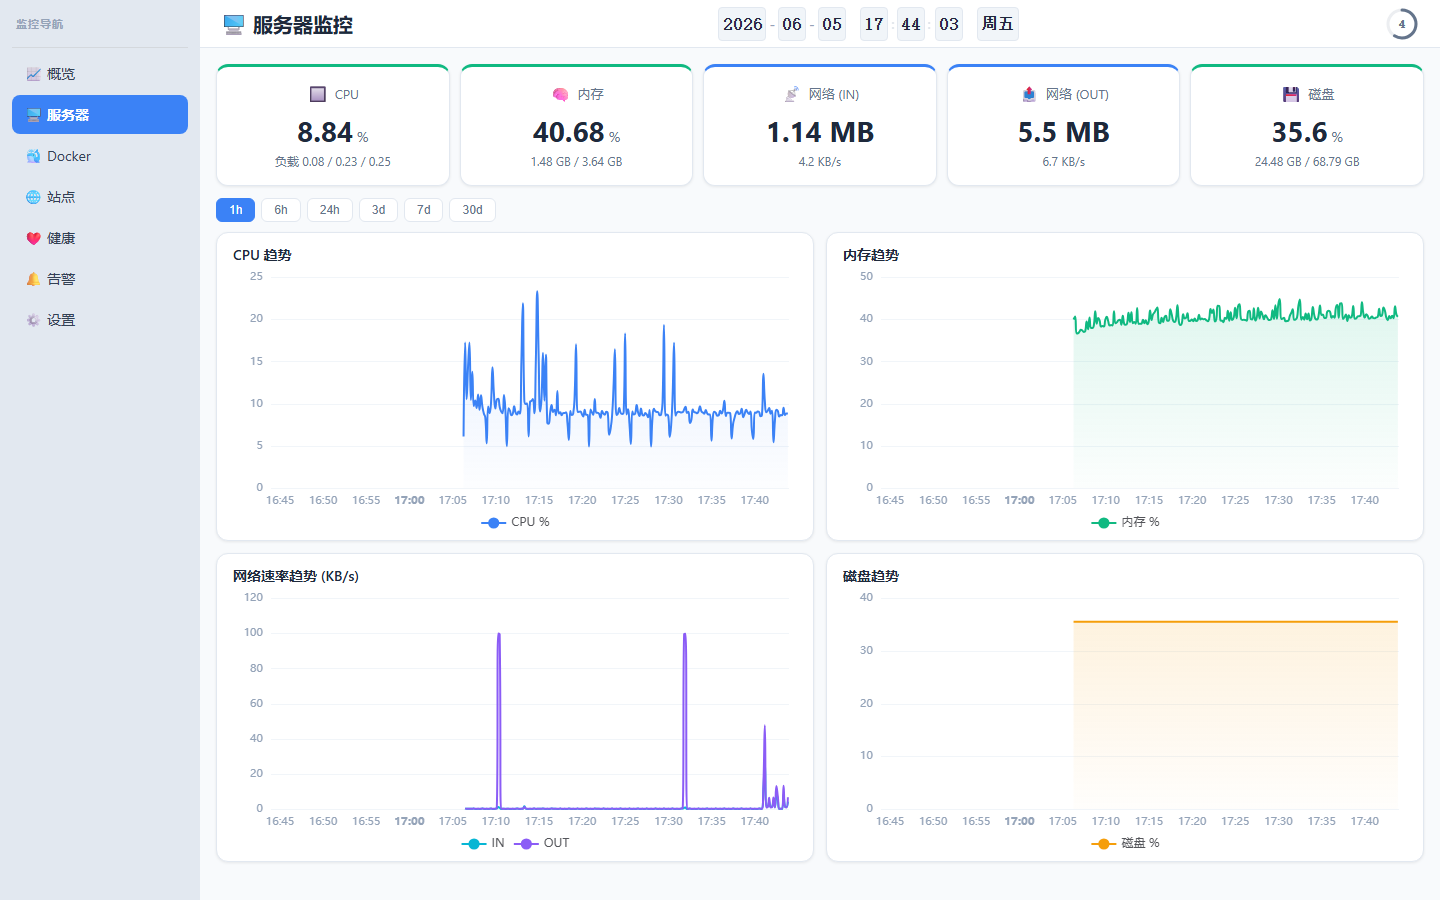Click the 服务器 monitor icon in sidebar
The width and height of the screenshot is (1440, 900).
33,115
